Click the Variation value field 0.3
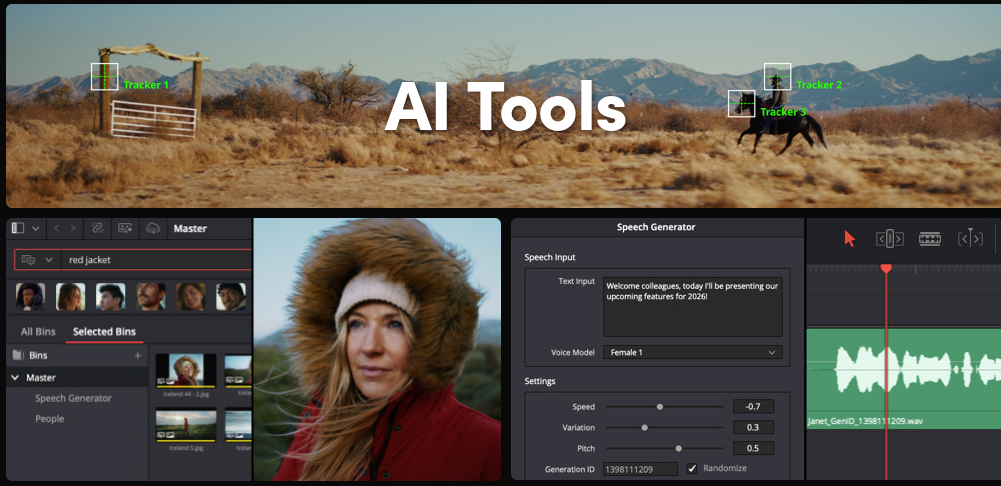The height and width of the screenshot is (486, 1001). tap(753, 427)
